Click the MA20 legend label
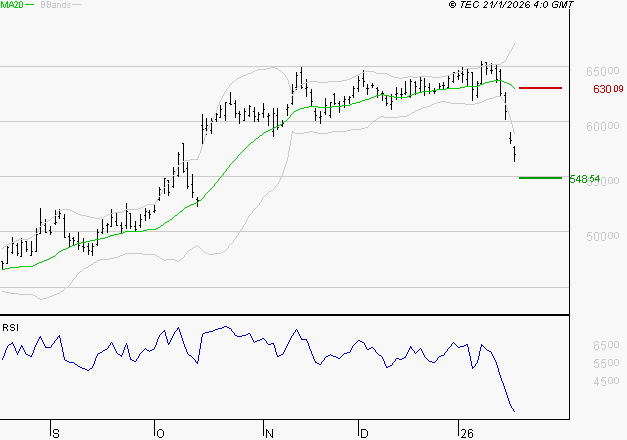 [x=12, y=5]
